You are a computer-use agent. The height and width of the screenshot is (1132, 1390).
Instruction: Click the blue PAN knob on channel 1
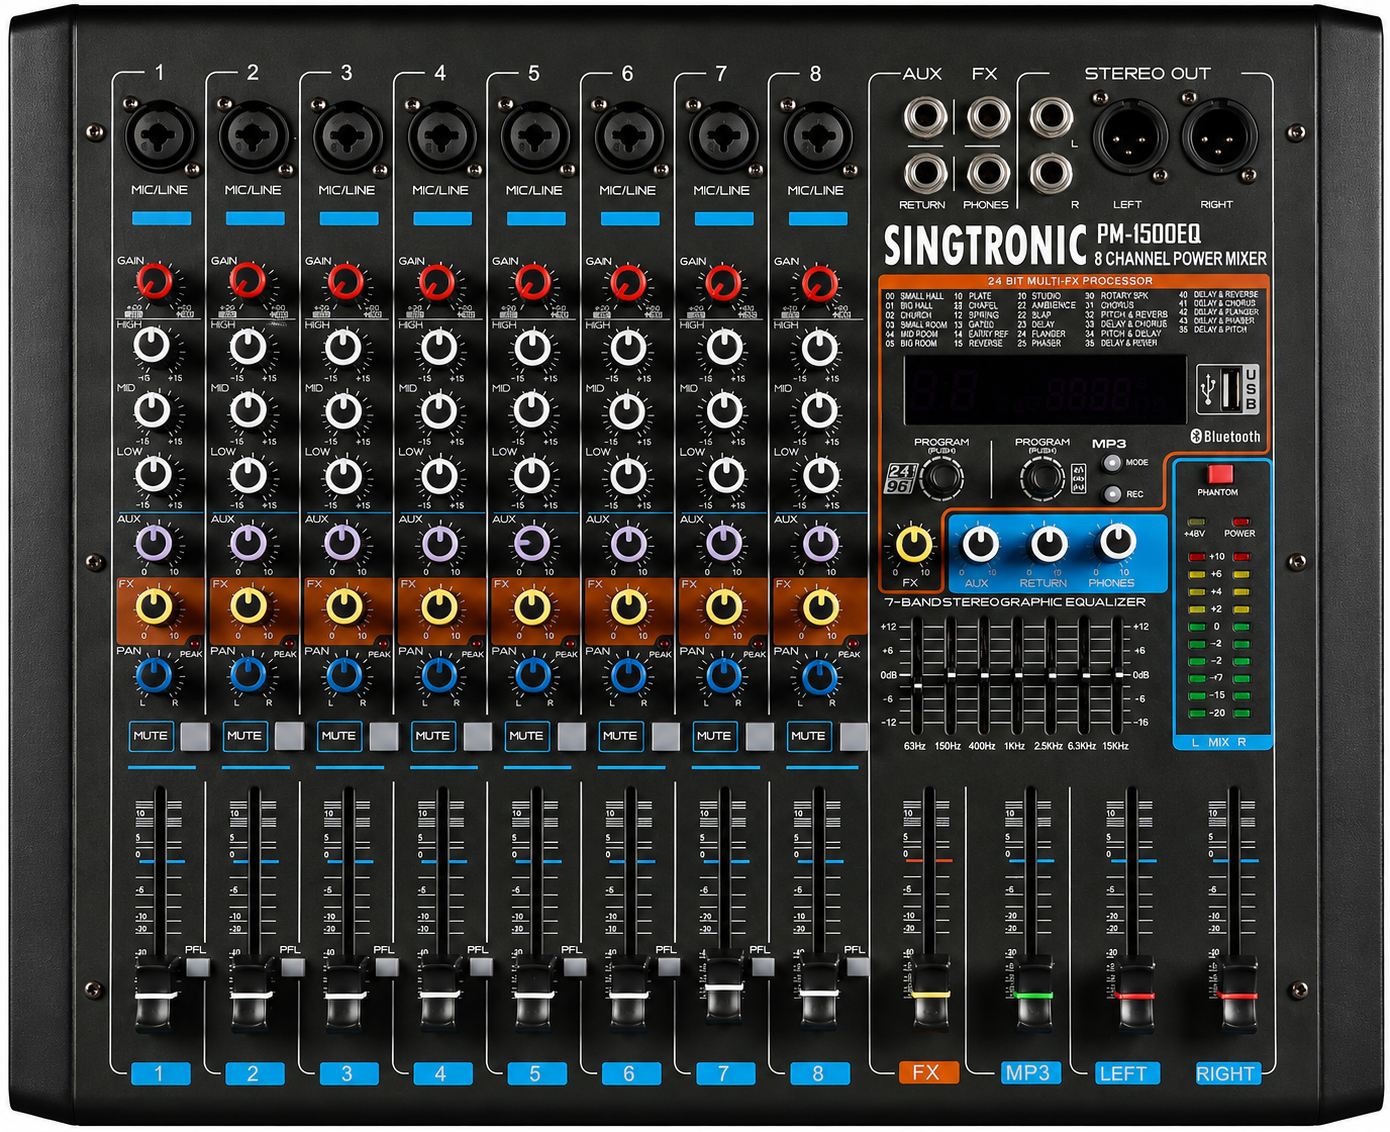coord(154,676)
